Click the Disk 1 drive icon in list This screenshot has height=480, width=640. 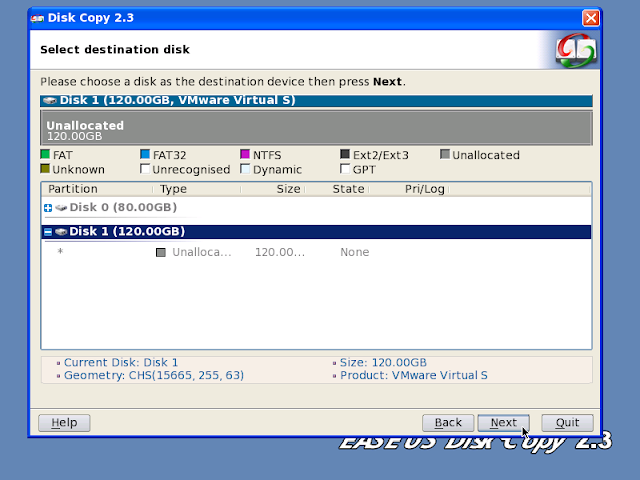(x=61, y=232)
